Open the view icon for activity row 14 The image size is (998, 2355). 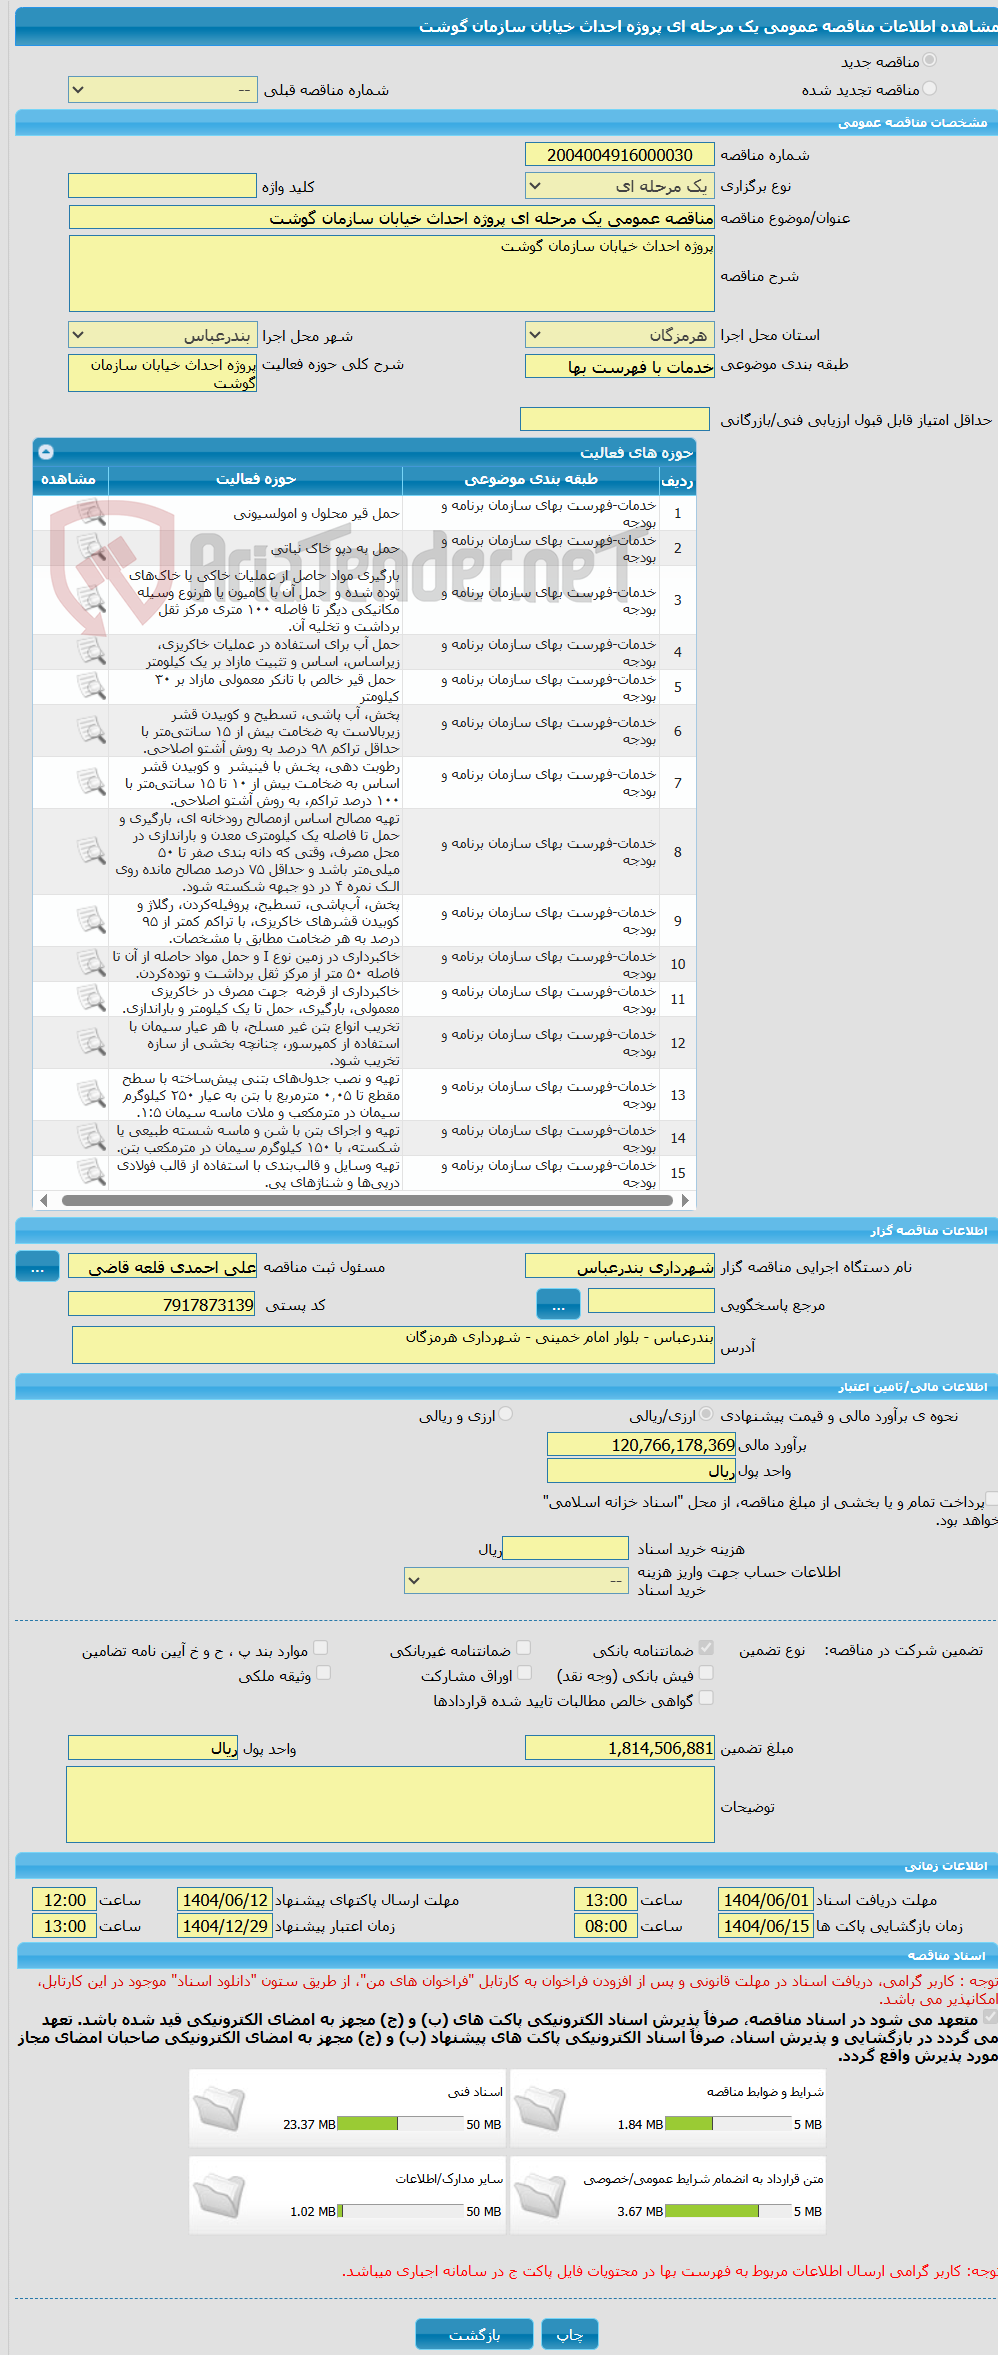[x=91, y=1138]
